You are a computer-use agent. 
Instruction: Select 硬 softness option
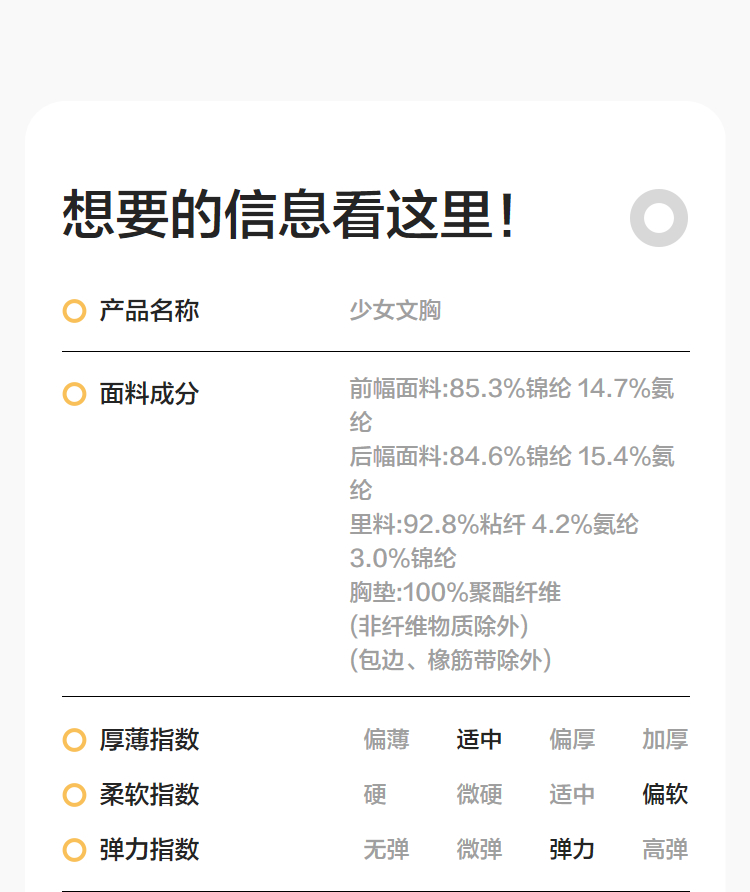(374, 795)
